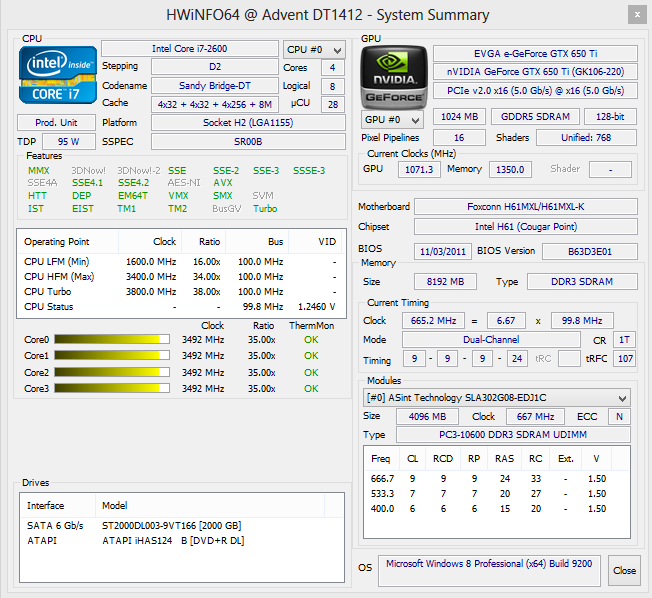
Task: Click the TDP value 95 W
Action: [x=69, y=141]
